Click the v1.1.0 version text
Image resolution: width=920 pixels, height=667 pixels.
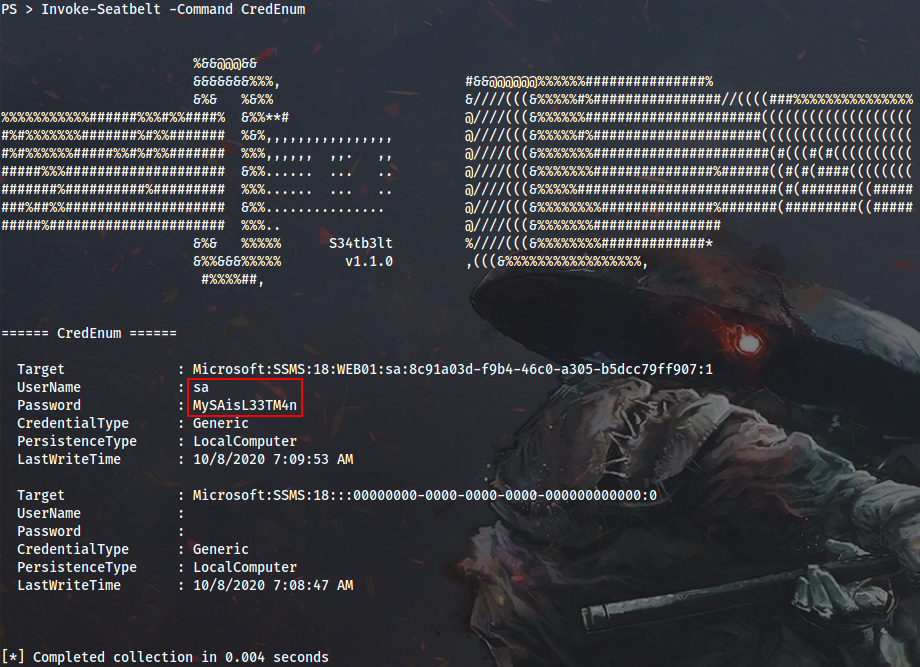368,261
